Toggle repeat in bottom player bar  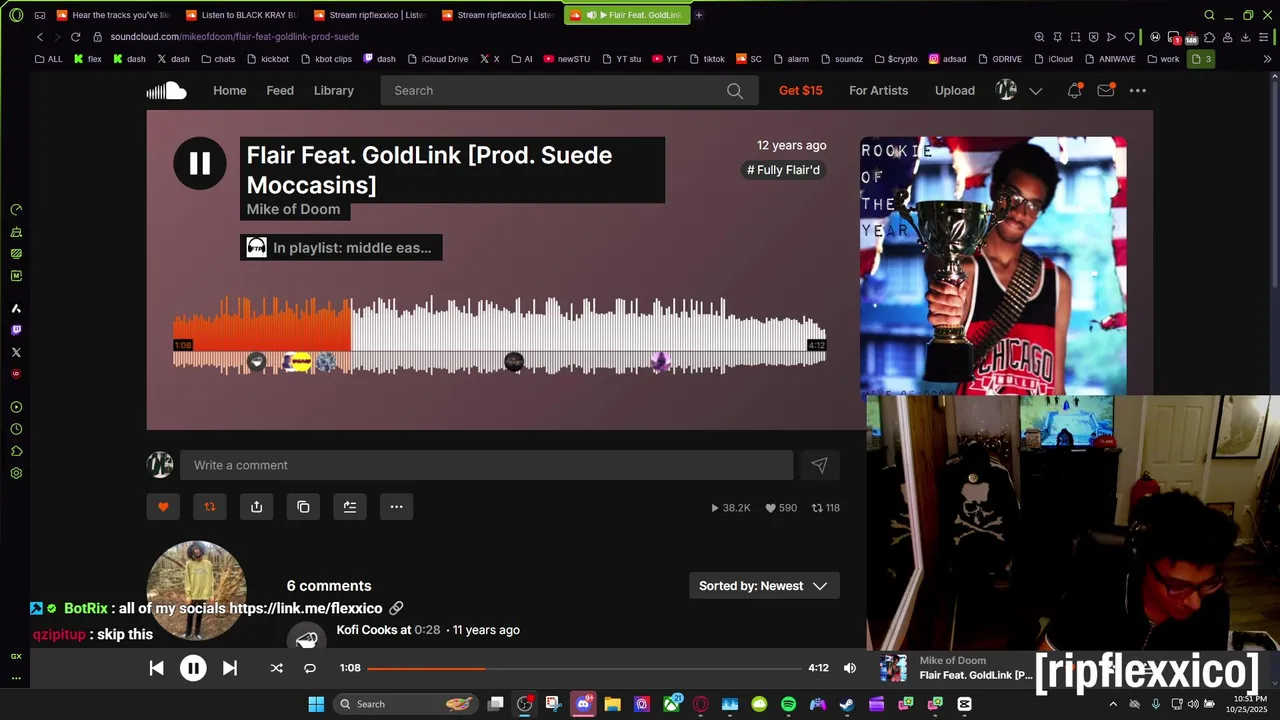(x=310, y=668)
